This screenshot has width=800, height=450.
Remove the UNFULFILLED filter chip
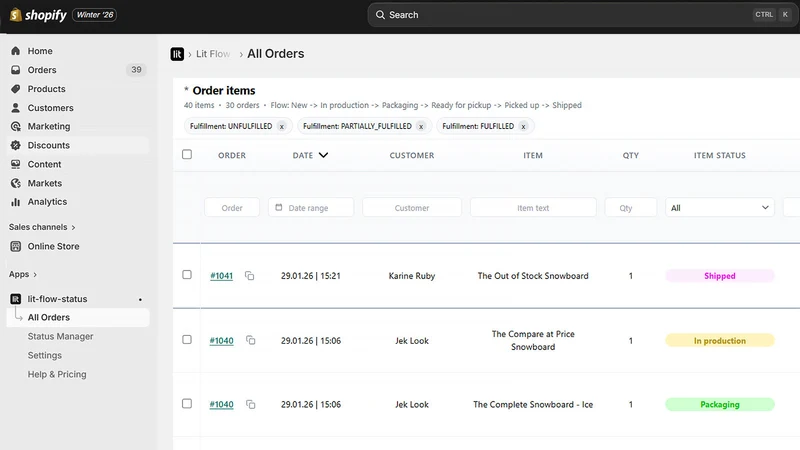click(282, 127)
